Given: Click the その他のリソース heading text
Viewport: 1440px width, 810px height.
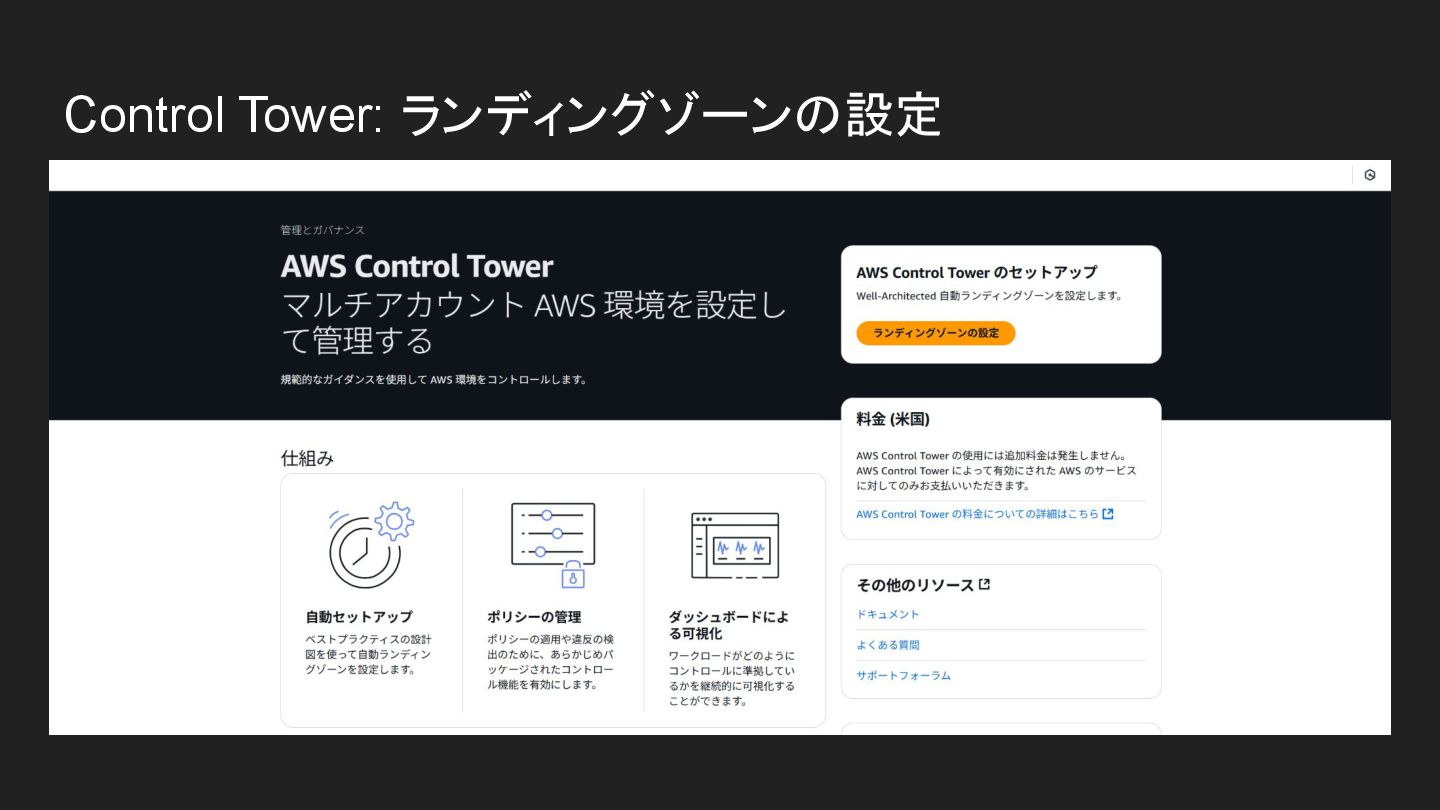Looking at the screenshot, I should coord(915,585).
